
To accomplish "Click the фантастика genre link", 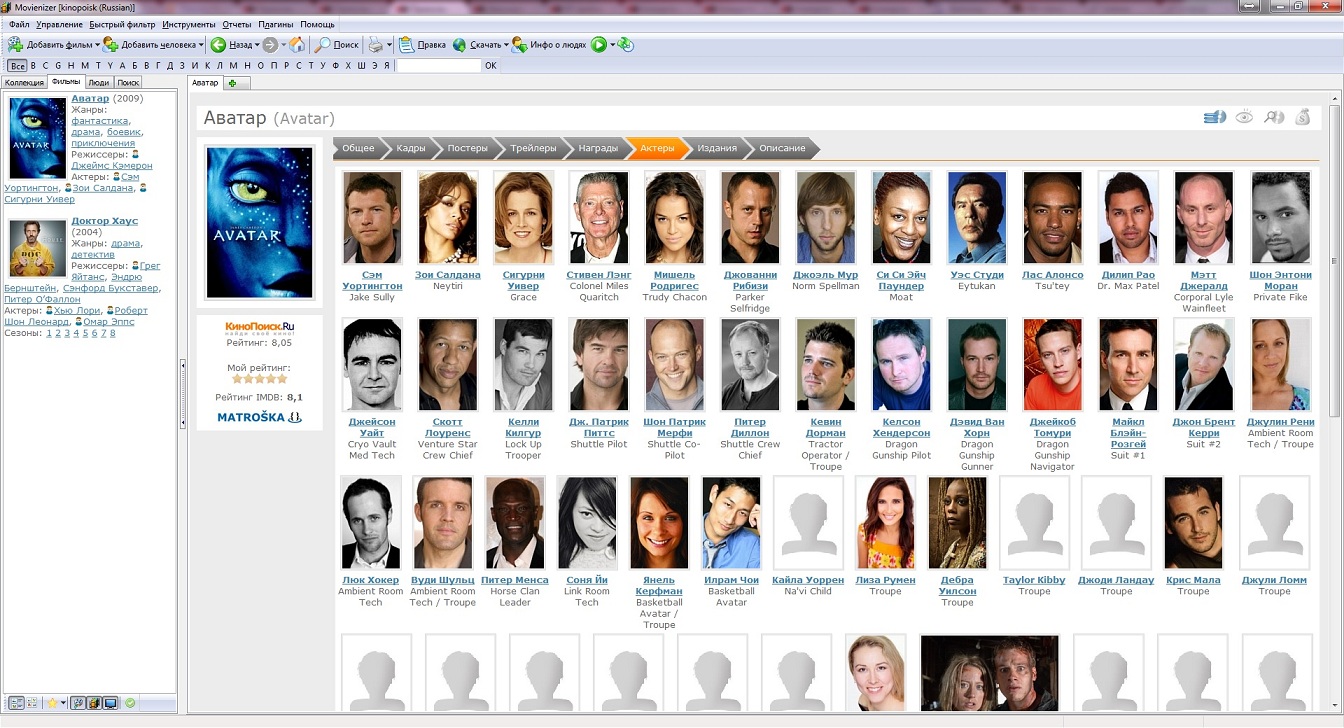I will tap(99, 121).
